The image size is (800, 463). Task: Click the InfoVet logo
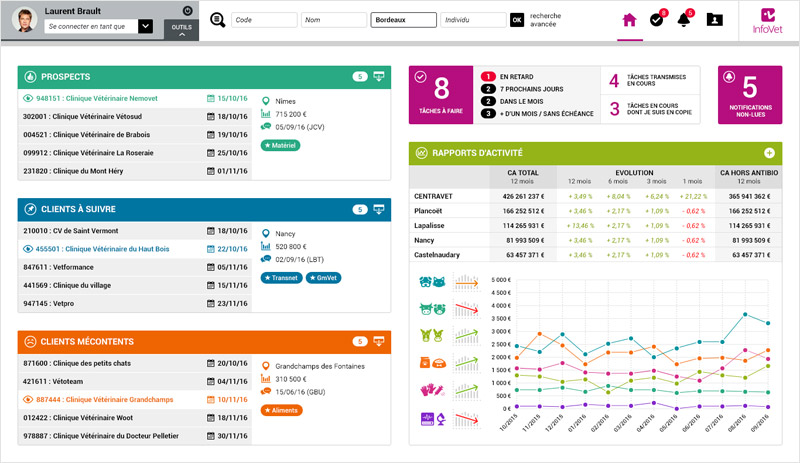[767, 21]
